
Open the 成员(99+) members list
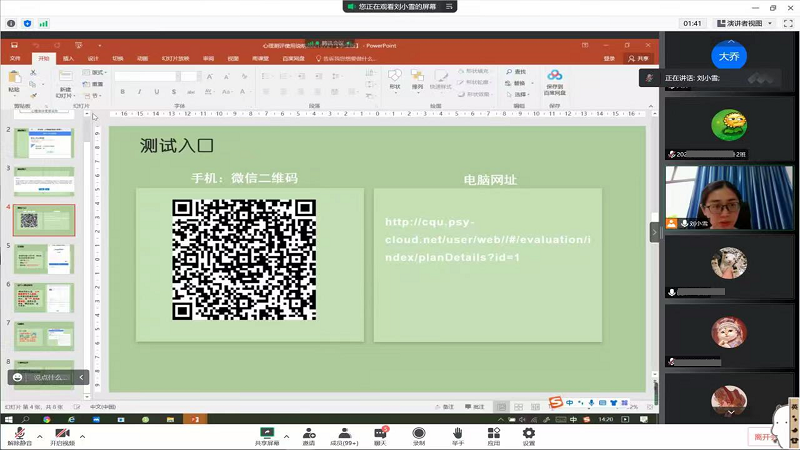coord(344,436)
